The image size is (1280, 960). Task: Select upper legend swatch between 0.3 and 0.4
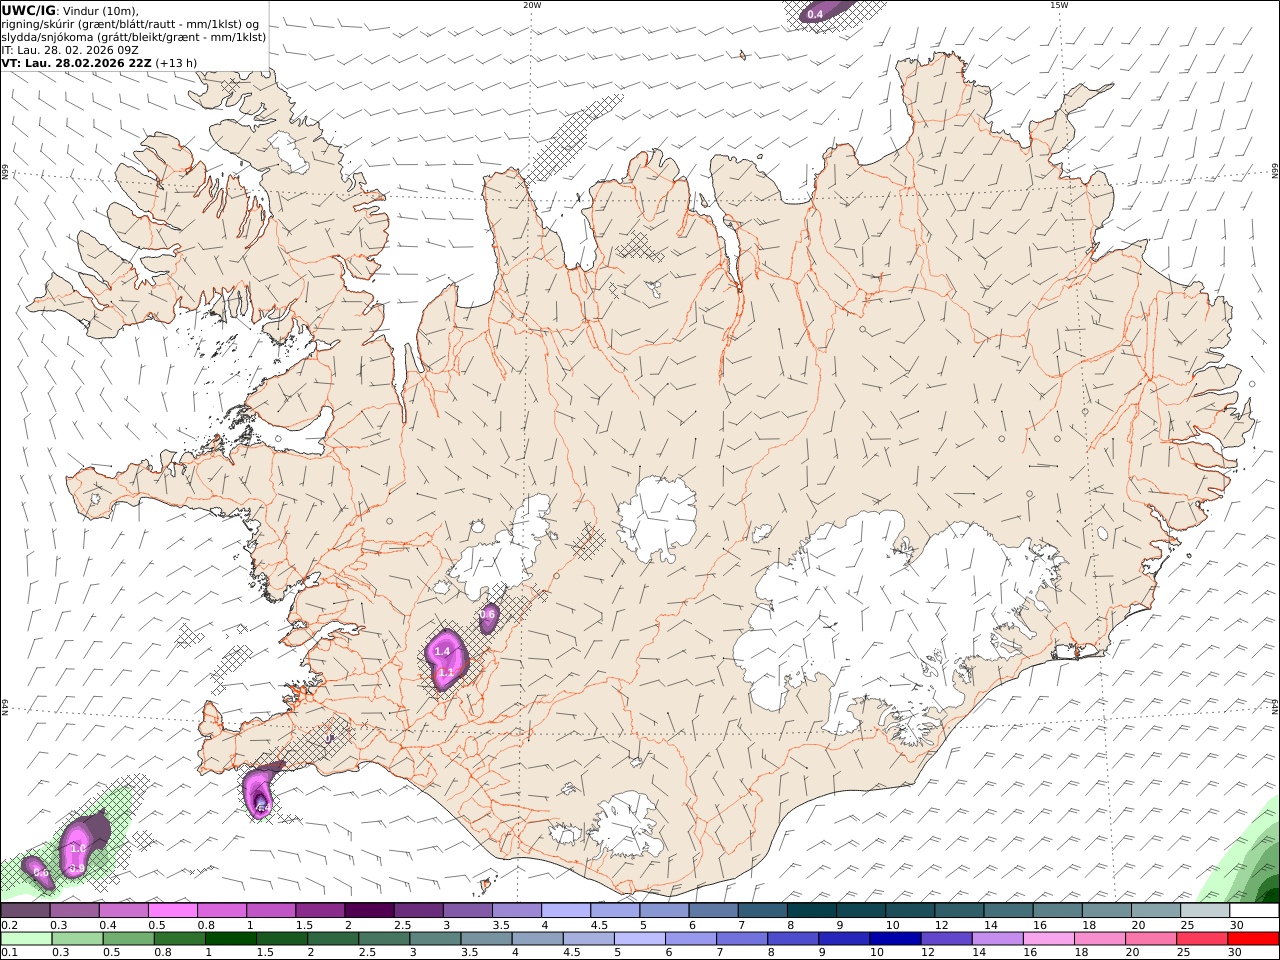[x=75, y=911]
